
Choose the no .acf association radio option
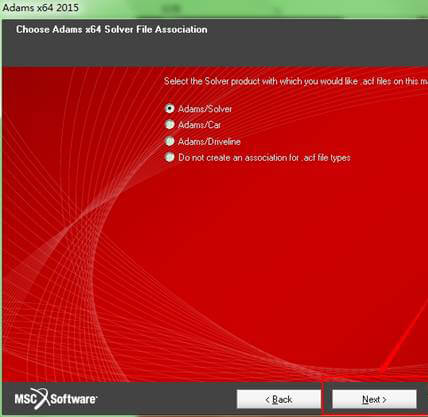[170, 157]
